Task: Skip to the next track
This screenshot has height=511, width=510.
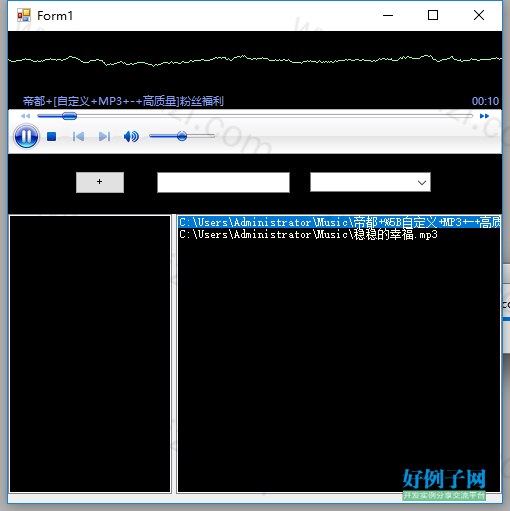Action: (x=104, y=136)
